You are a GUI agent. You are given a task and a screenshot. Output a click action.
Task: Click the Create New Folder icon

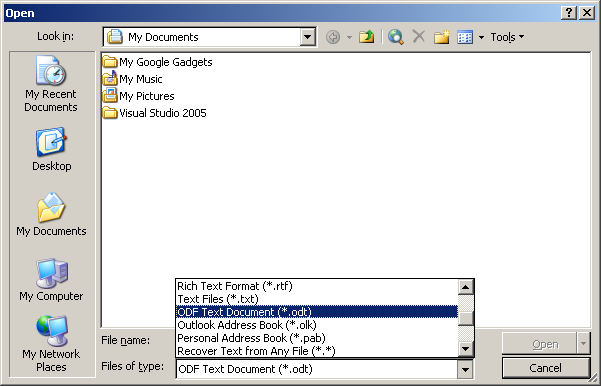click(441, 37)
